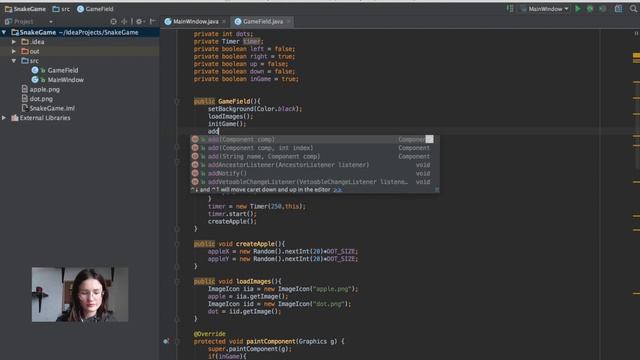This screenshot has width=640, height=360.
Task: Collapse the SnakeGame project root node
Action: click(4, 32)
